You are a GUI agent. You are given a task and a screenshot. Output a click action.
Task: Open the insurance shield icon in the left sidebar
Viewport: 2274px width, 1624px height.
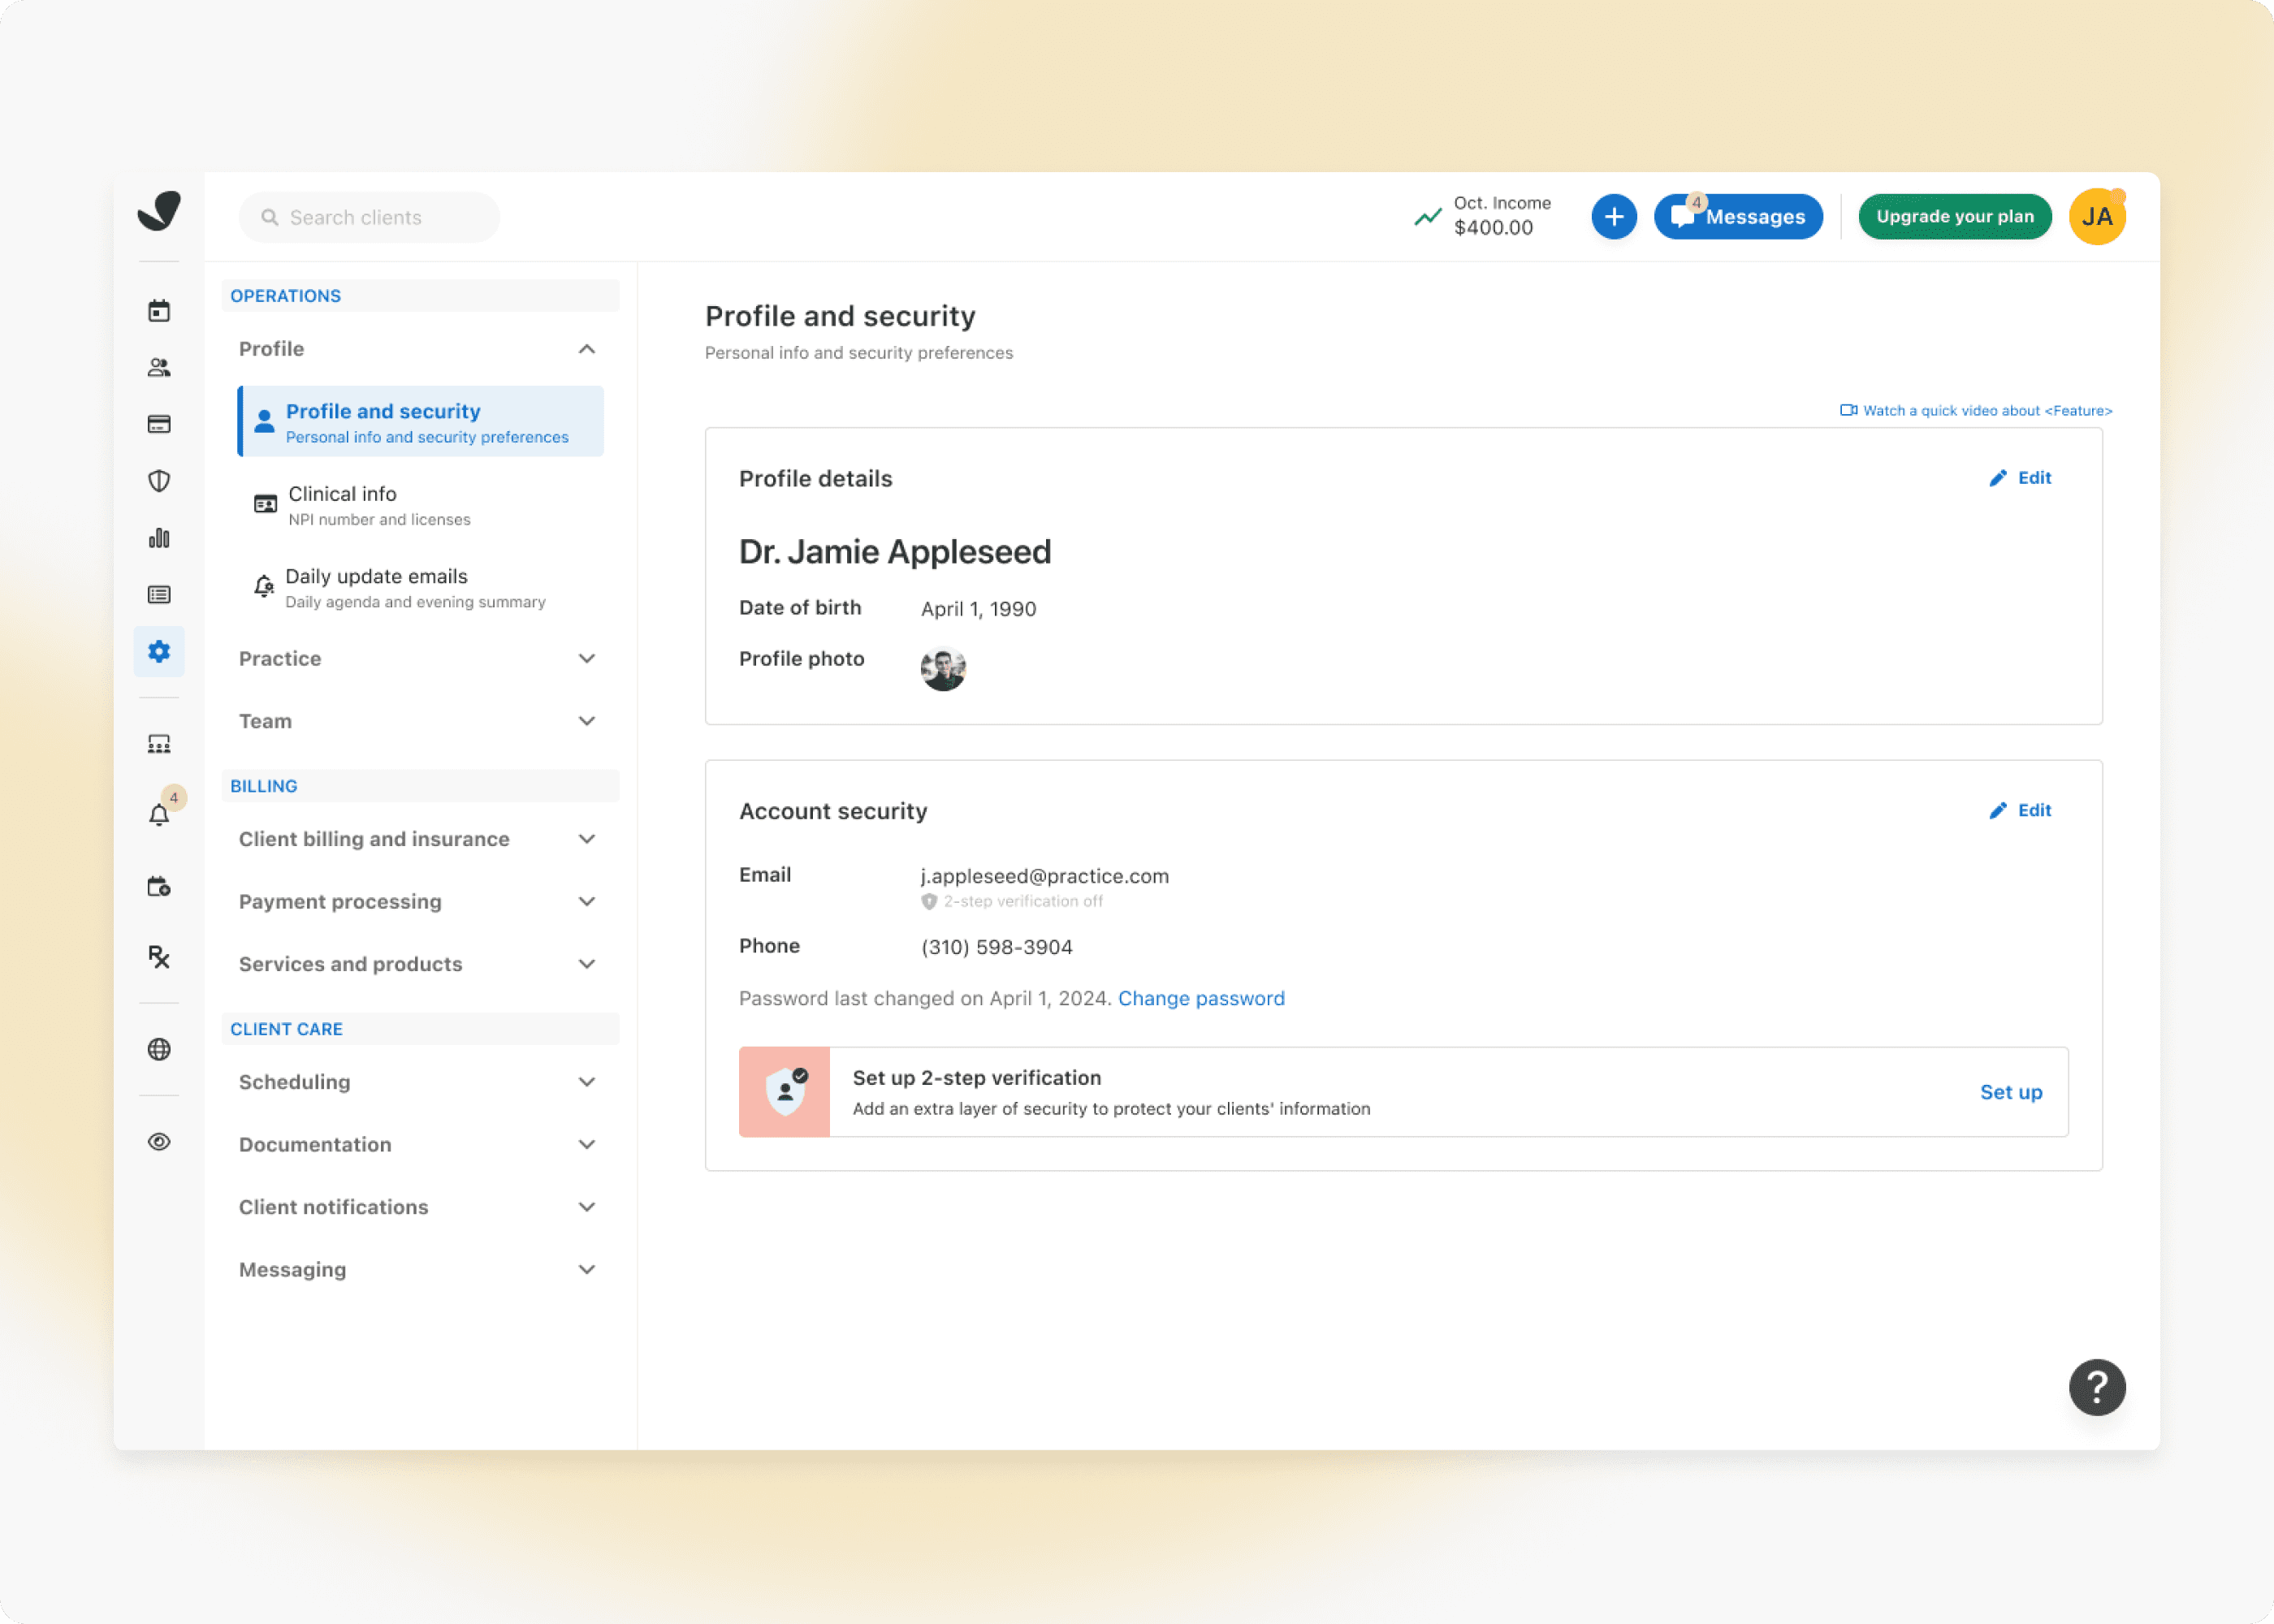(159, 481)
